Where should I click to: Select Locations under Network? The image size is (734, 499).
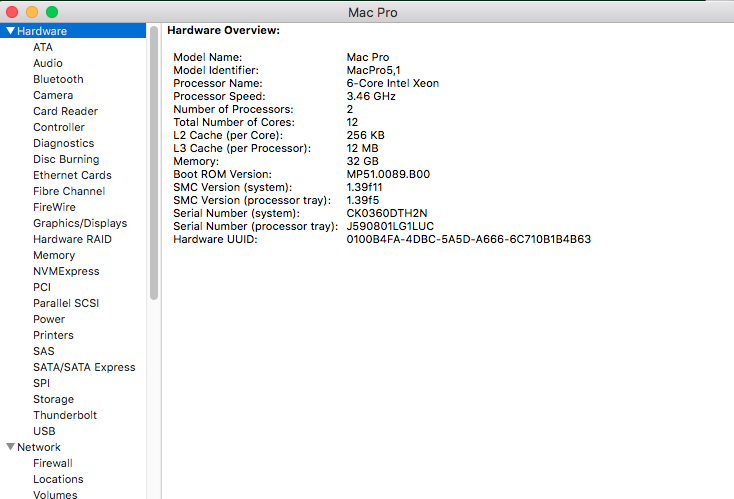(x=58, y=479)
